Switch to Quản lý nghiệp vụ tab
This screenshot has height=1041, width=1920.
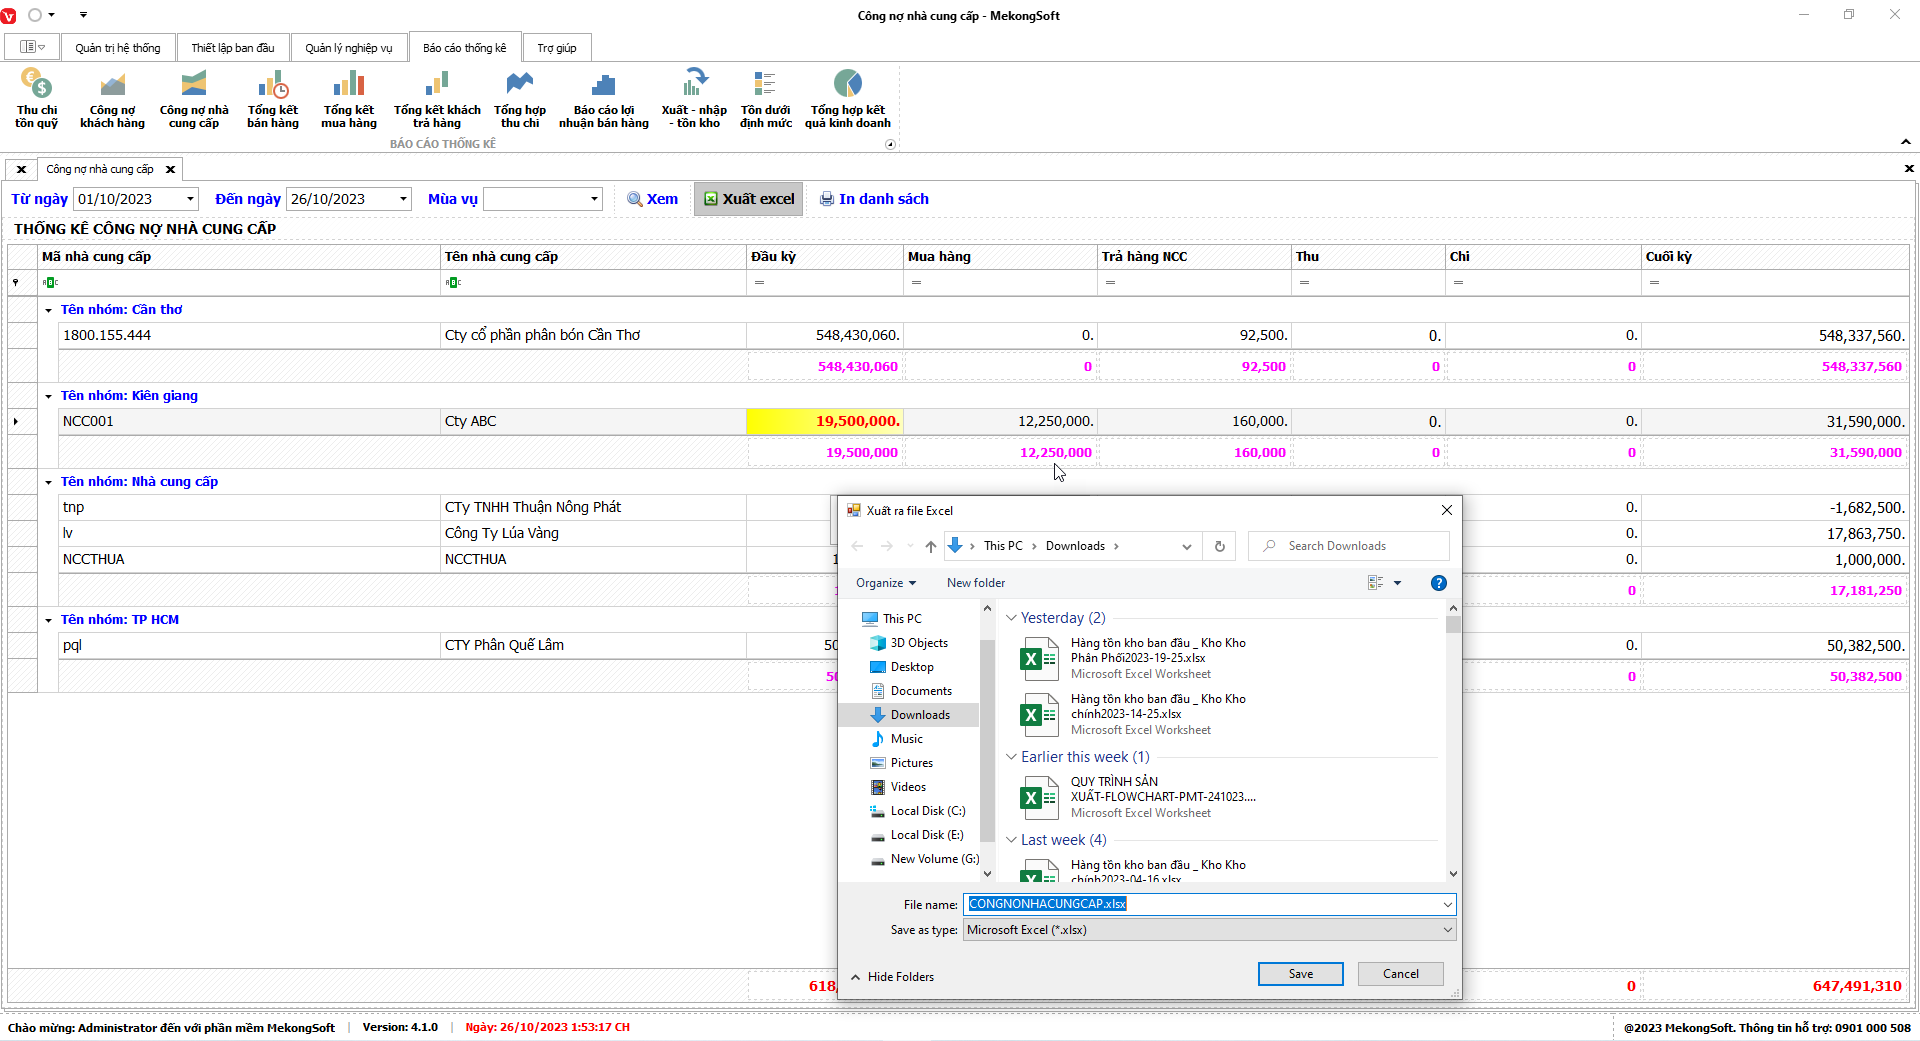pos(348,48)
